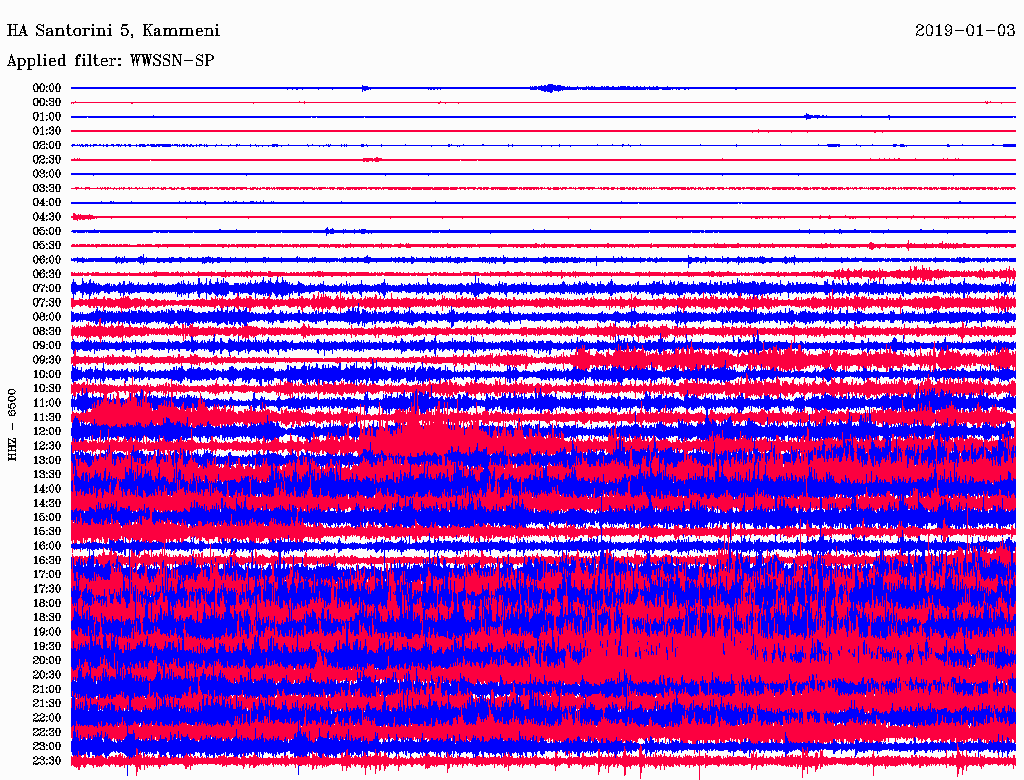Click the station title 'HA Santorini 5, Kammeni'
The height and width of the screenshot is (780, 1024).
pyautogui.click(x=113, y=31)
